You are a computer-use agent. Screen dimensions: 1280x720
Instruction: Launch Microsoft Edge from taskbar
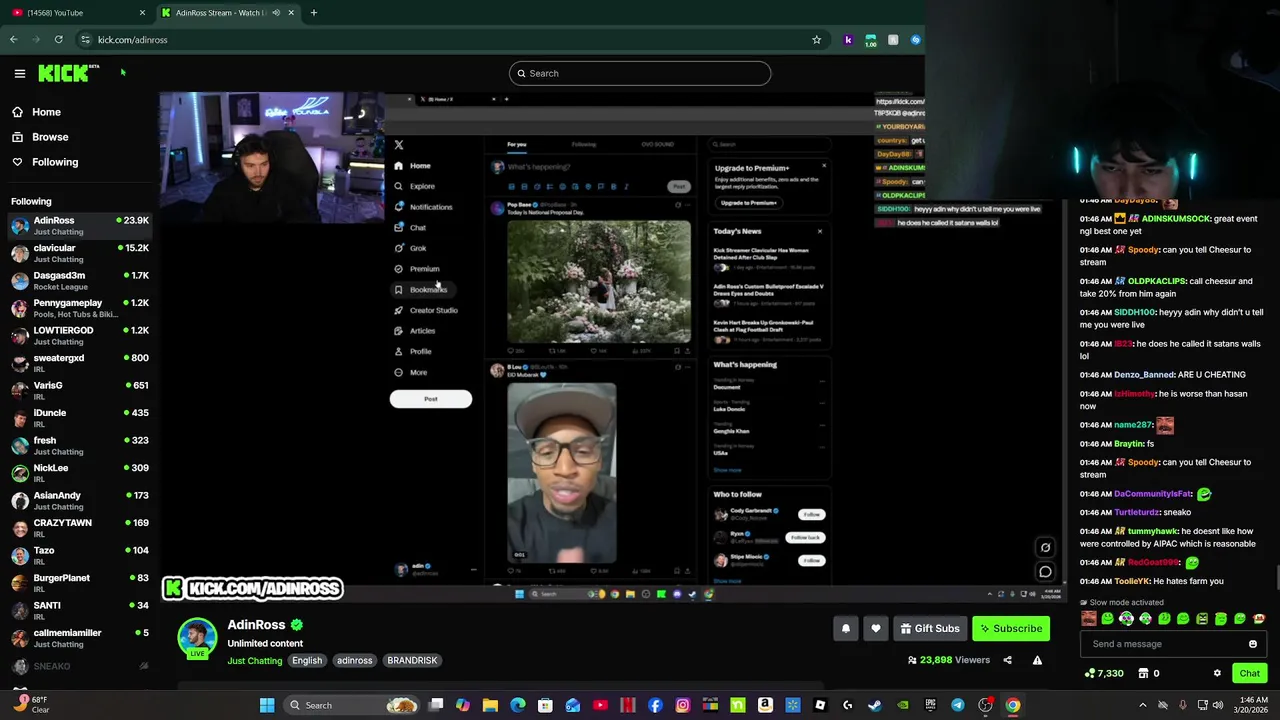[x=518, y=705]
